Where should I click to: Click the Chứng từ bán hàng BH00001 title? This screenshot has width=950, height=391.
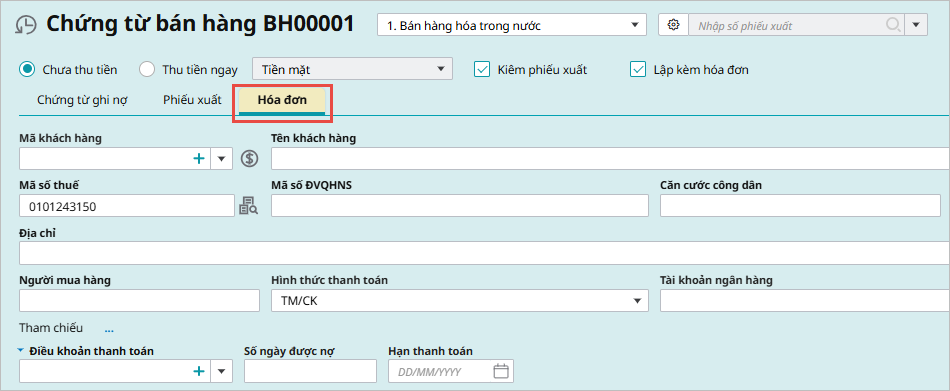coord(200,24)
